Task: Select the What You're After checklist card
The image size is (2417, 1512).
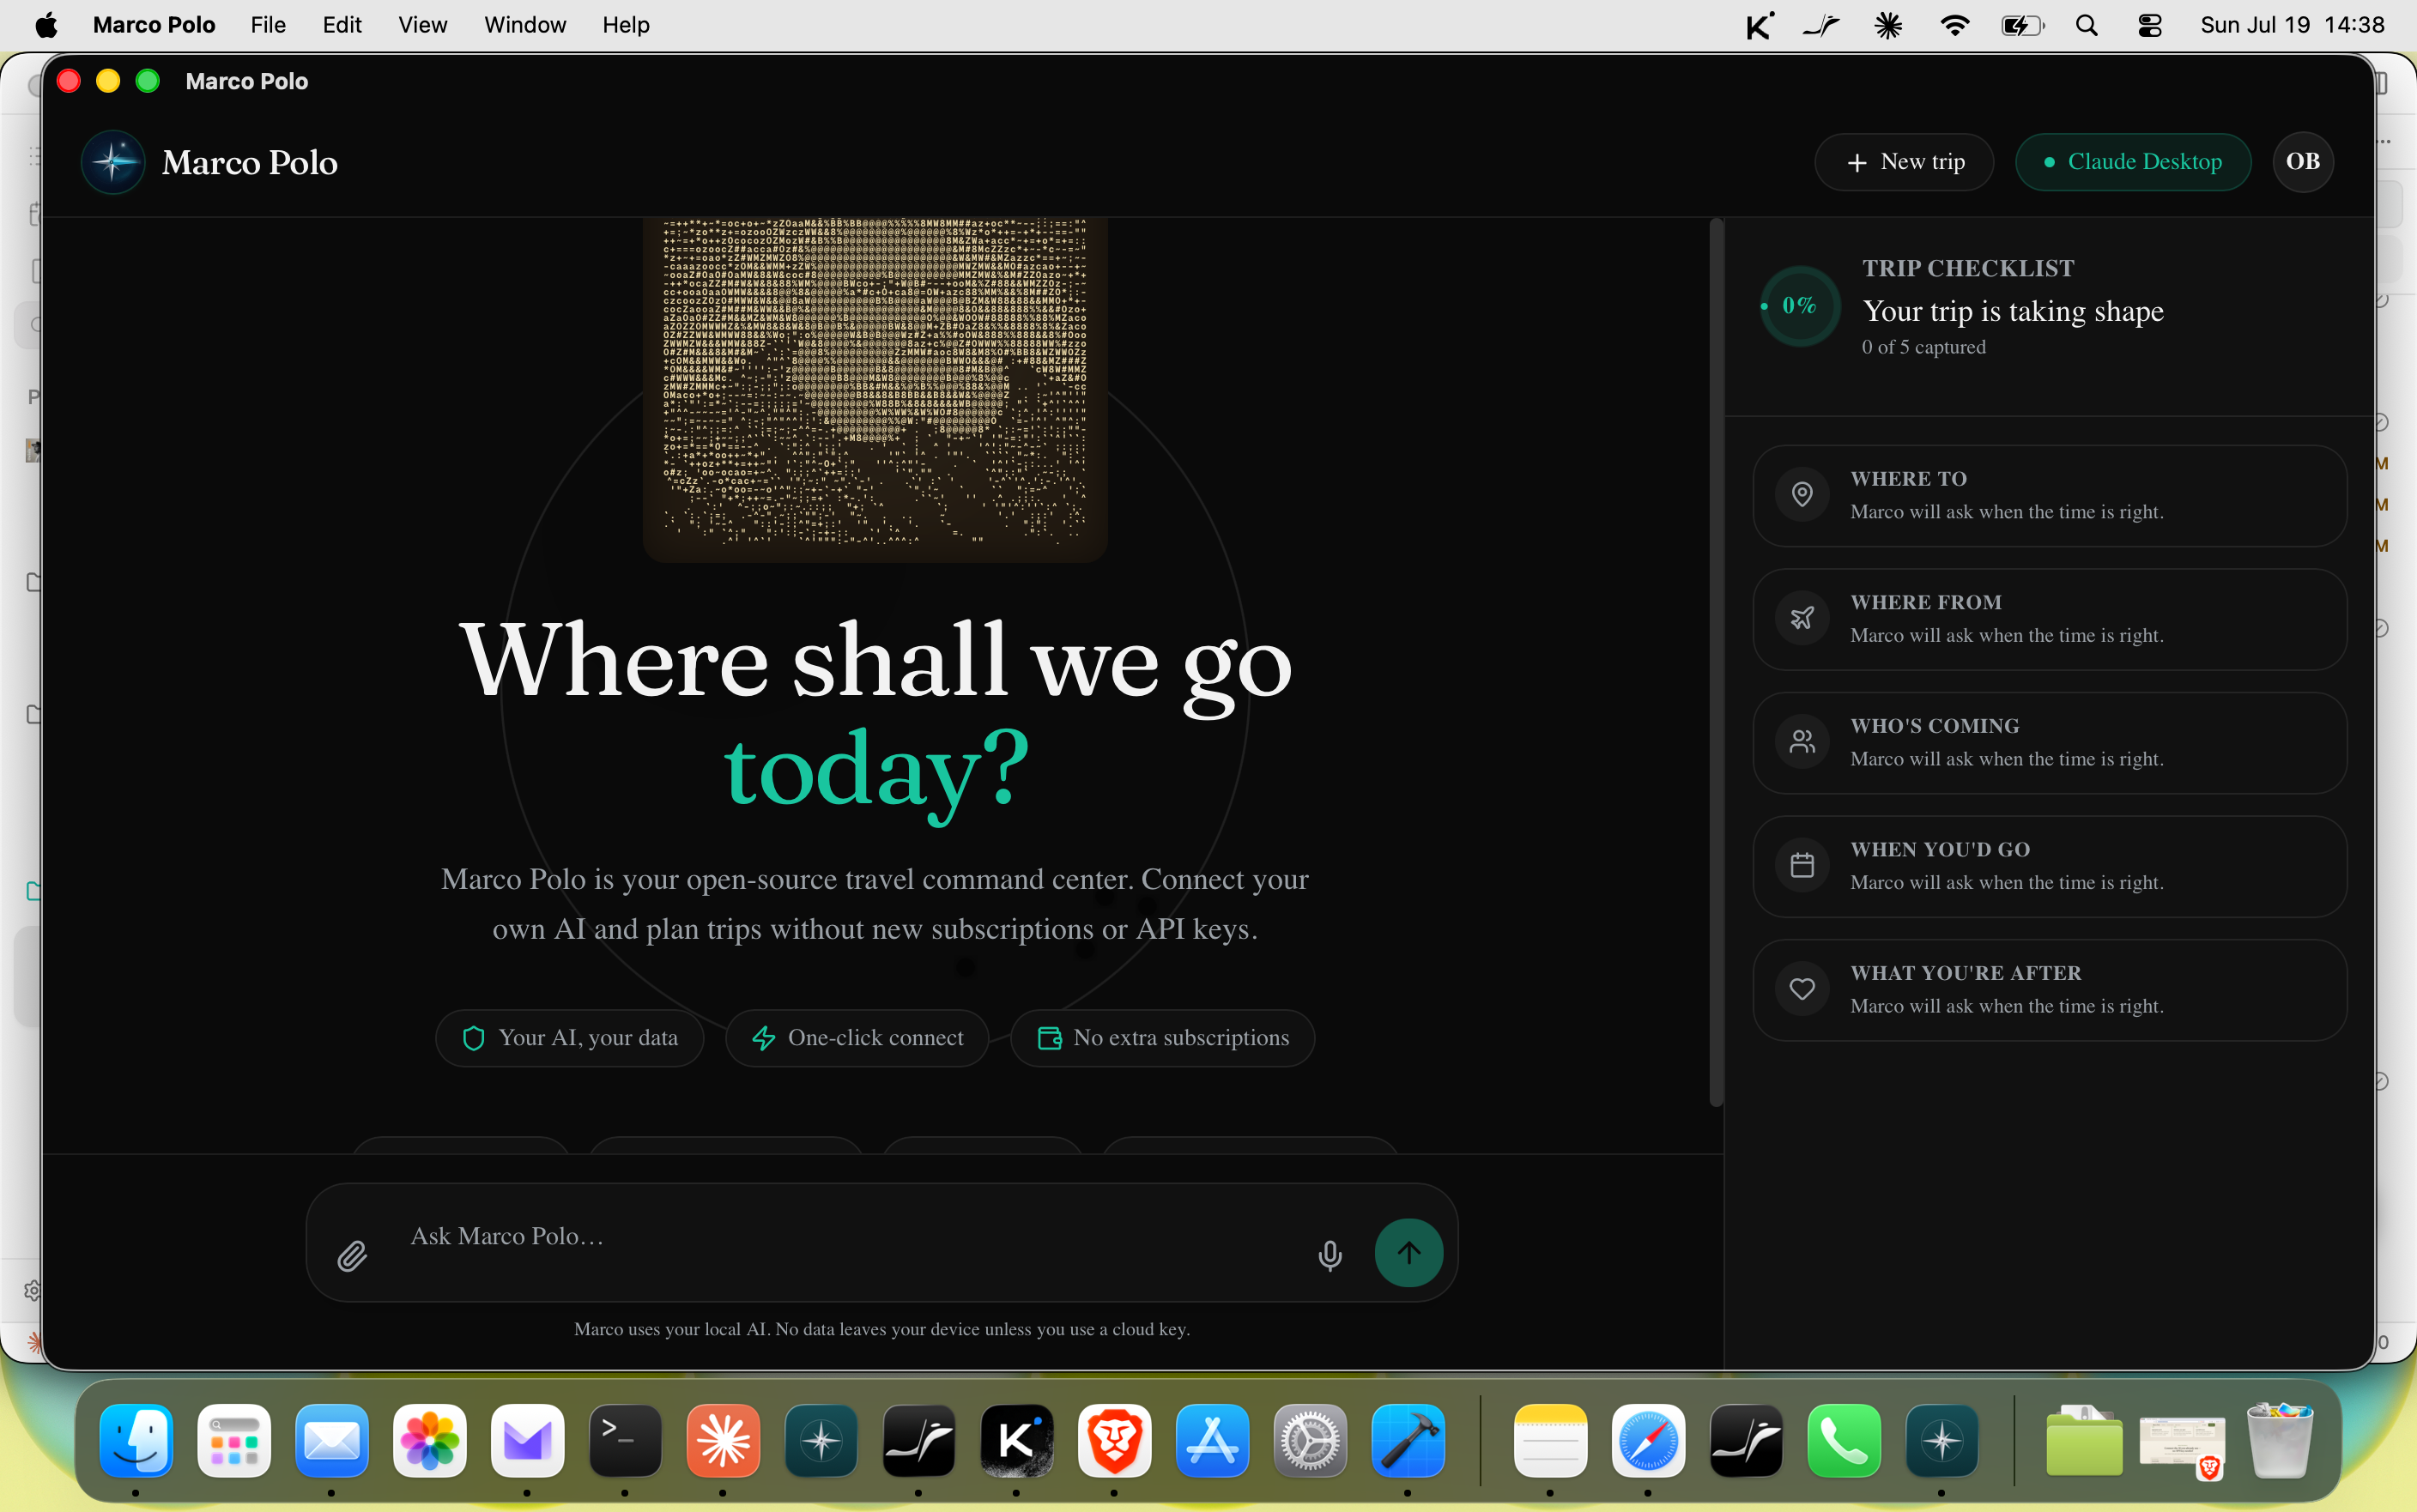Action: (x=2049, y=990)
